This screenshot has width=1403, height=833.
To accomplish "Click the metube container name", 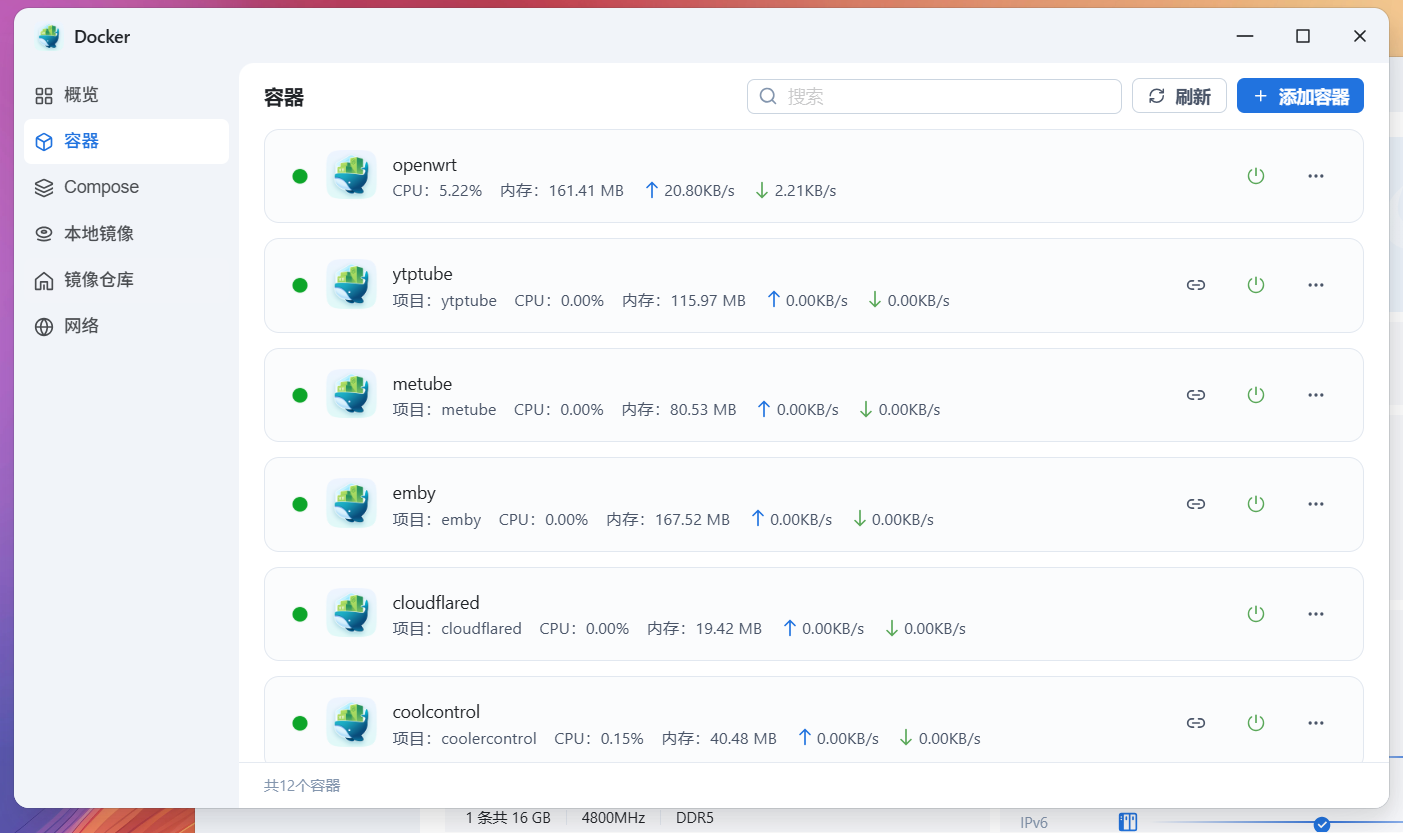I will point(423,384).
